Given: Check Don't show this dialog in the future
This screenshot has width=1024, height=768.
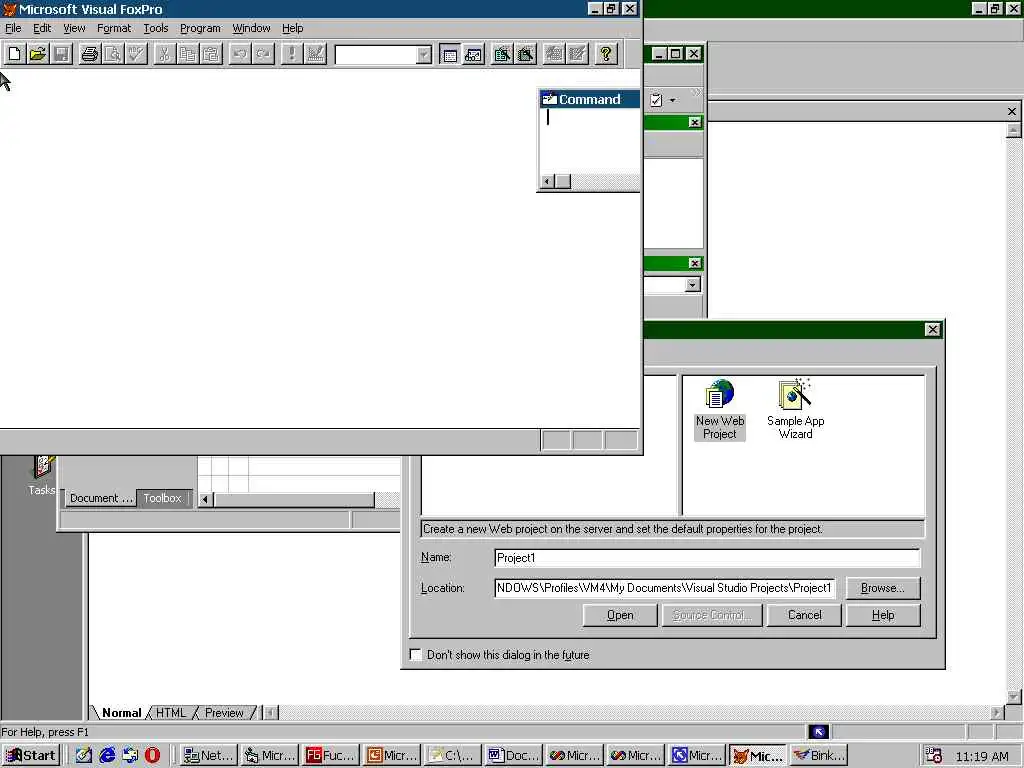Looking at the screenshot, I should click(416, 654).
